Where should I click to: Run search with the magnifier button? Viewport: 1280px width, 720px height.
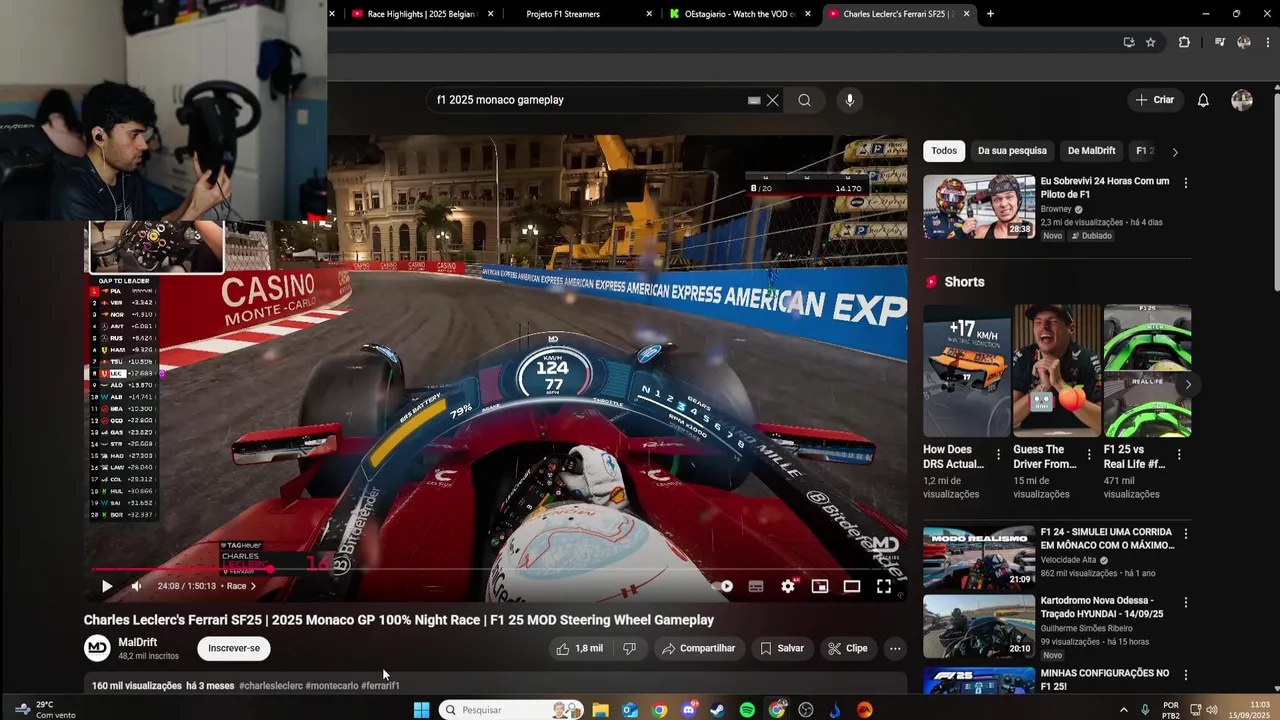coord(804,100)
